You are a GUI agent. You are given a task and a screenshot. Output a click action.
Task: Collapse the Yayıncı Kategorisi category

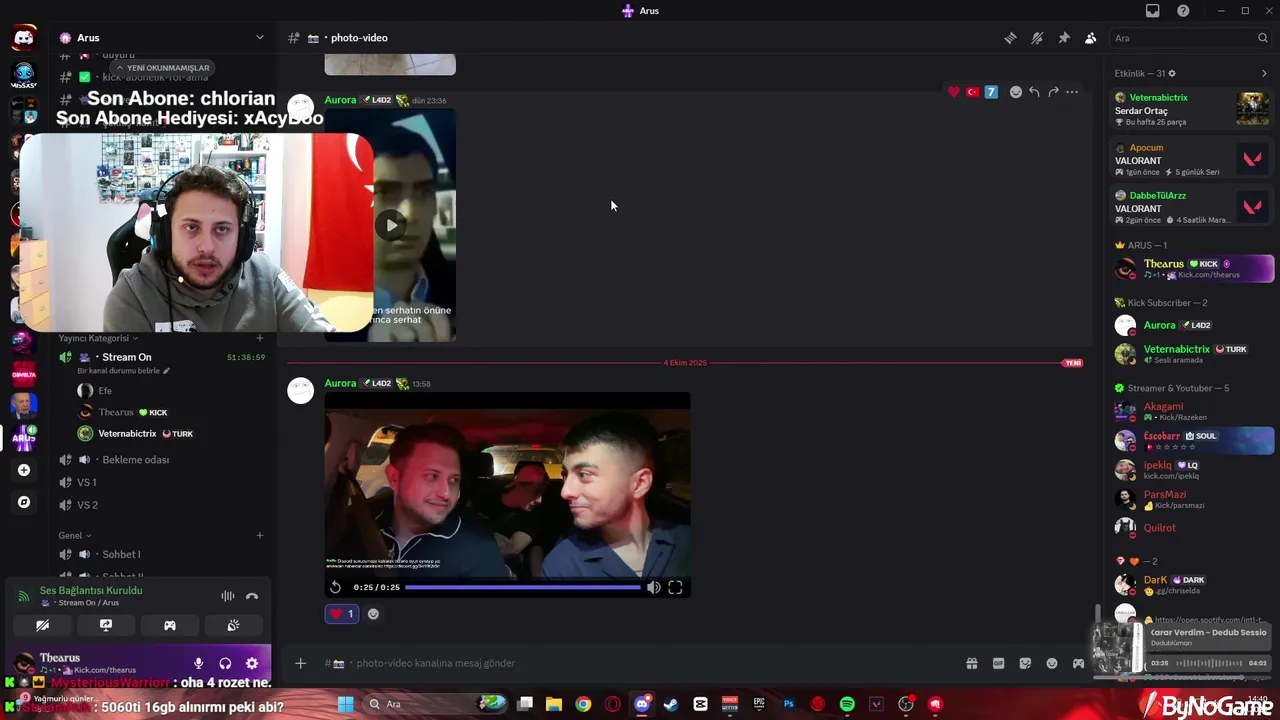click(97, 338)
